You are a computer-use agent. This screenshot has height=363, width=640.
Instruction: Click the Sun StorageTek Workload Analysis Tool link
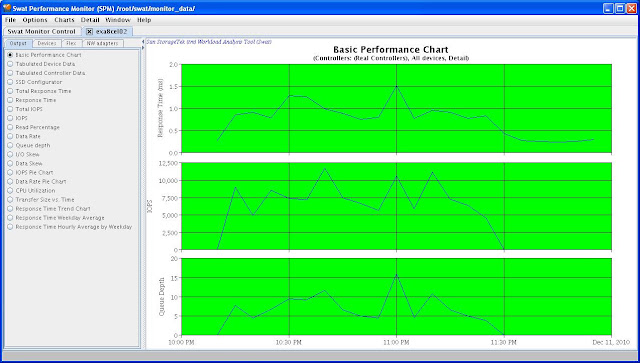coord(209,42)
